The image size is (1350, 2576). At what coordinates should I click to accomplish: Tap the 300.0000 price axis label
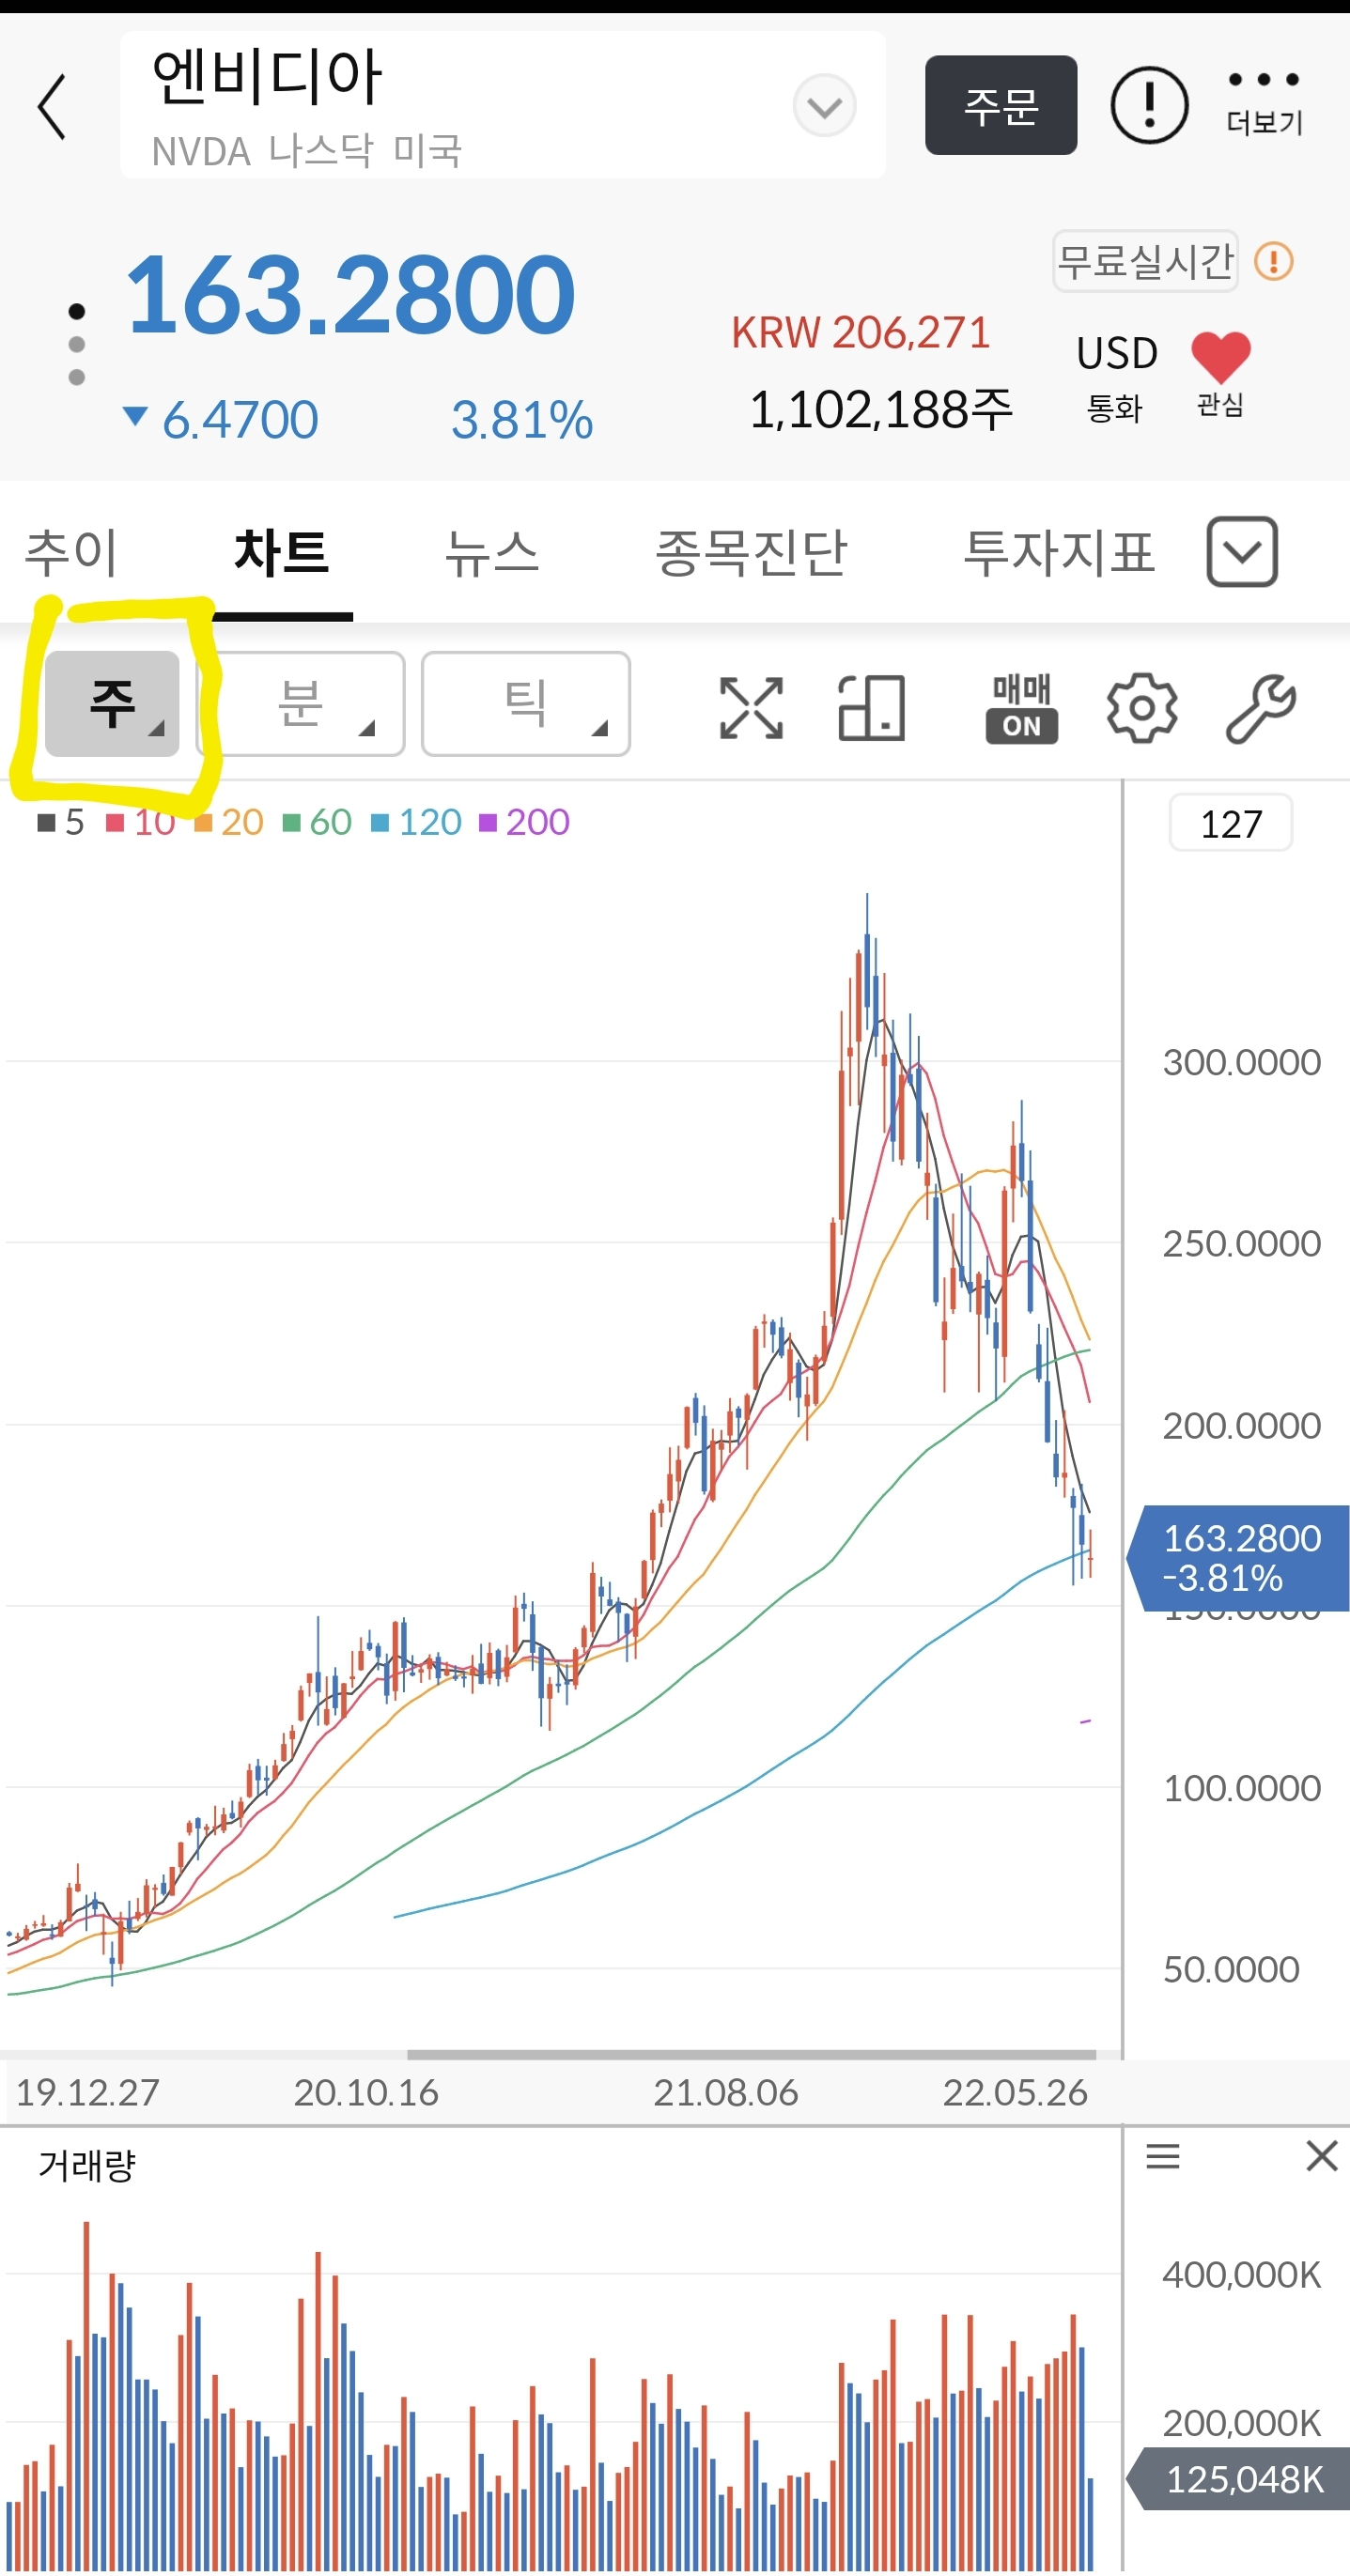(1241, 1062)
